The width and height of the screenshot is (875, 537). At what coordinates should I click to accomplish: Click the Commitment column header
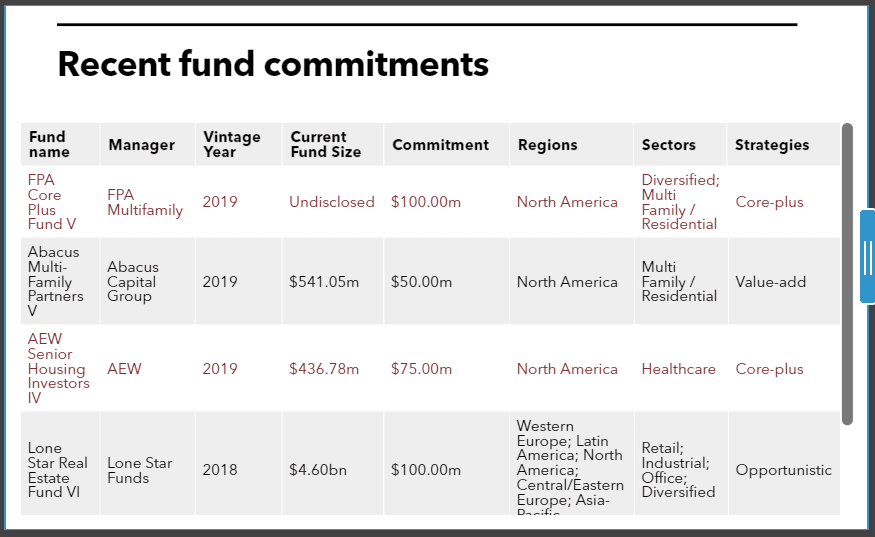pos(446,145)
